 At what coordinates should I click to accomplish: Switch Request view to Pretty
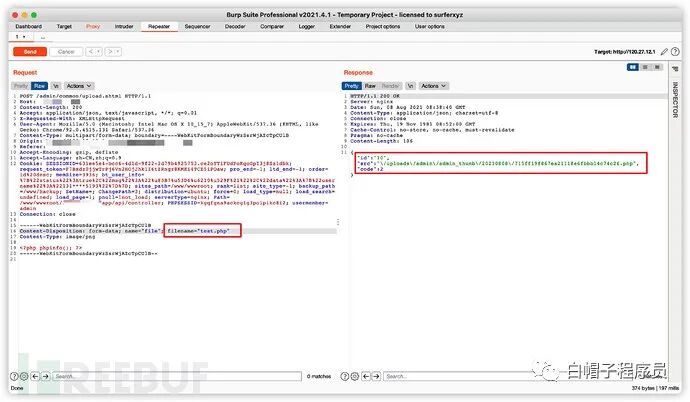coord(21,86)
